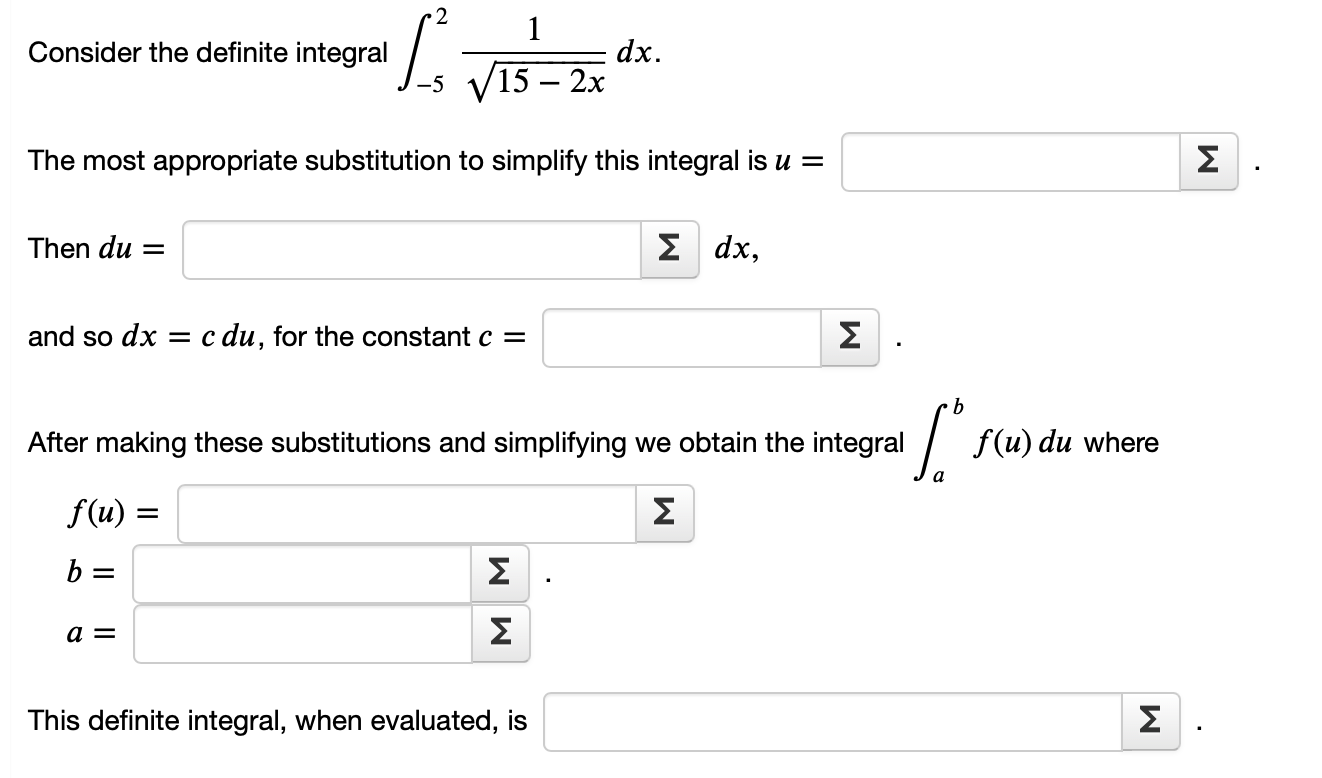Click the Σ button next to the a field
Viewport: 1322px width, 778px height.
click(x=499, y=632)
